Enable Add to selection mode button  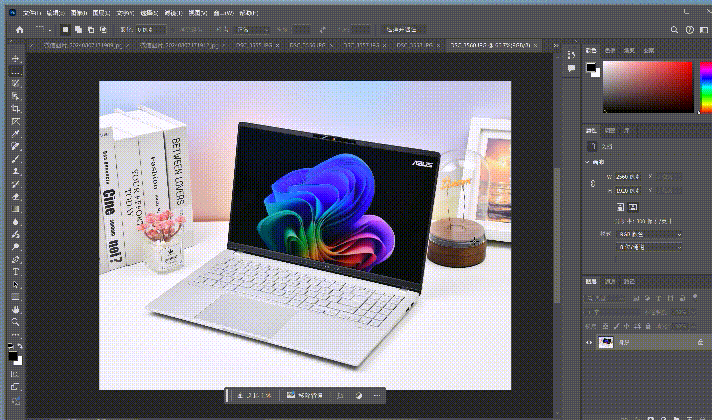click(78, 30)
